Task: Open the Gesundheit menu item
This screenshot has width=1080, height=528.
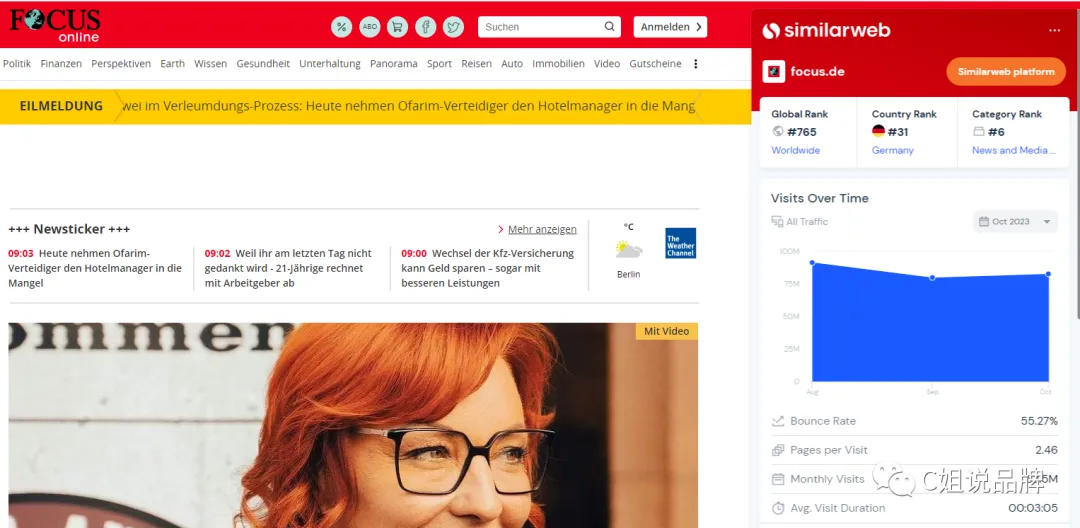Action: [263, 63]
